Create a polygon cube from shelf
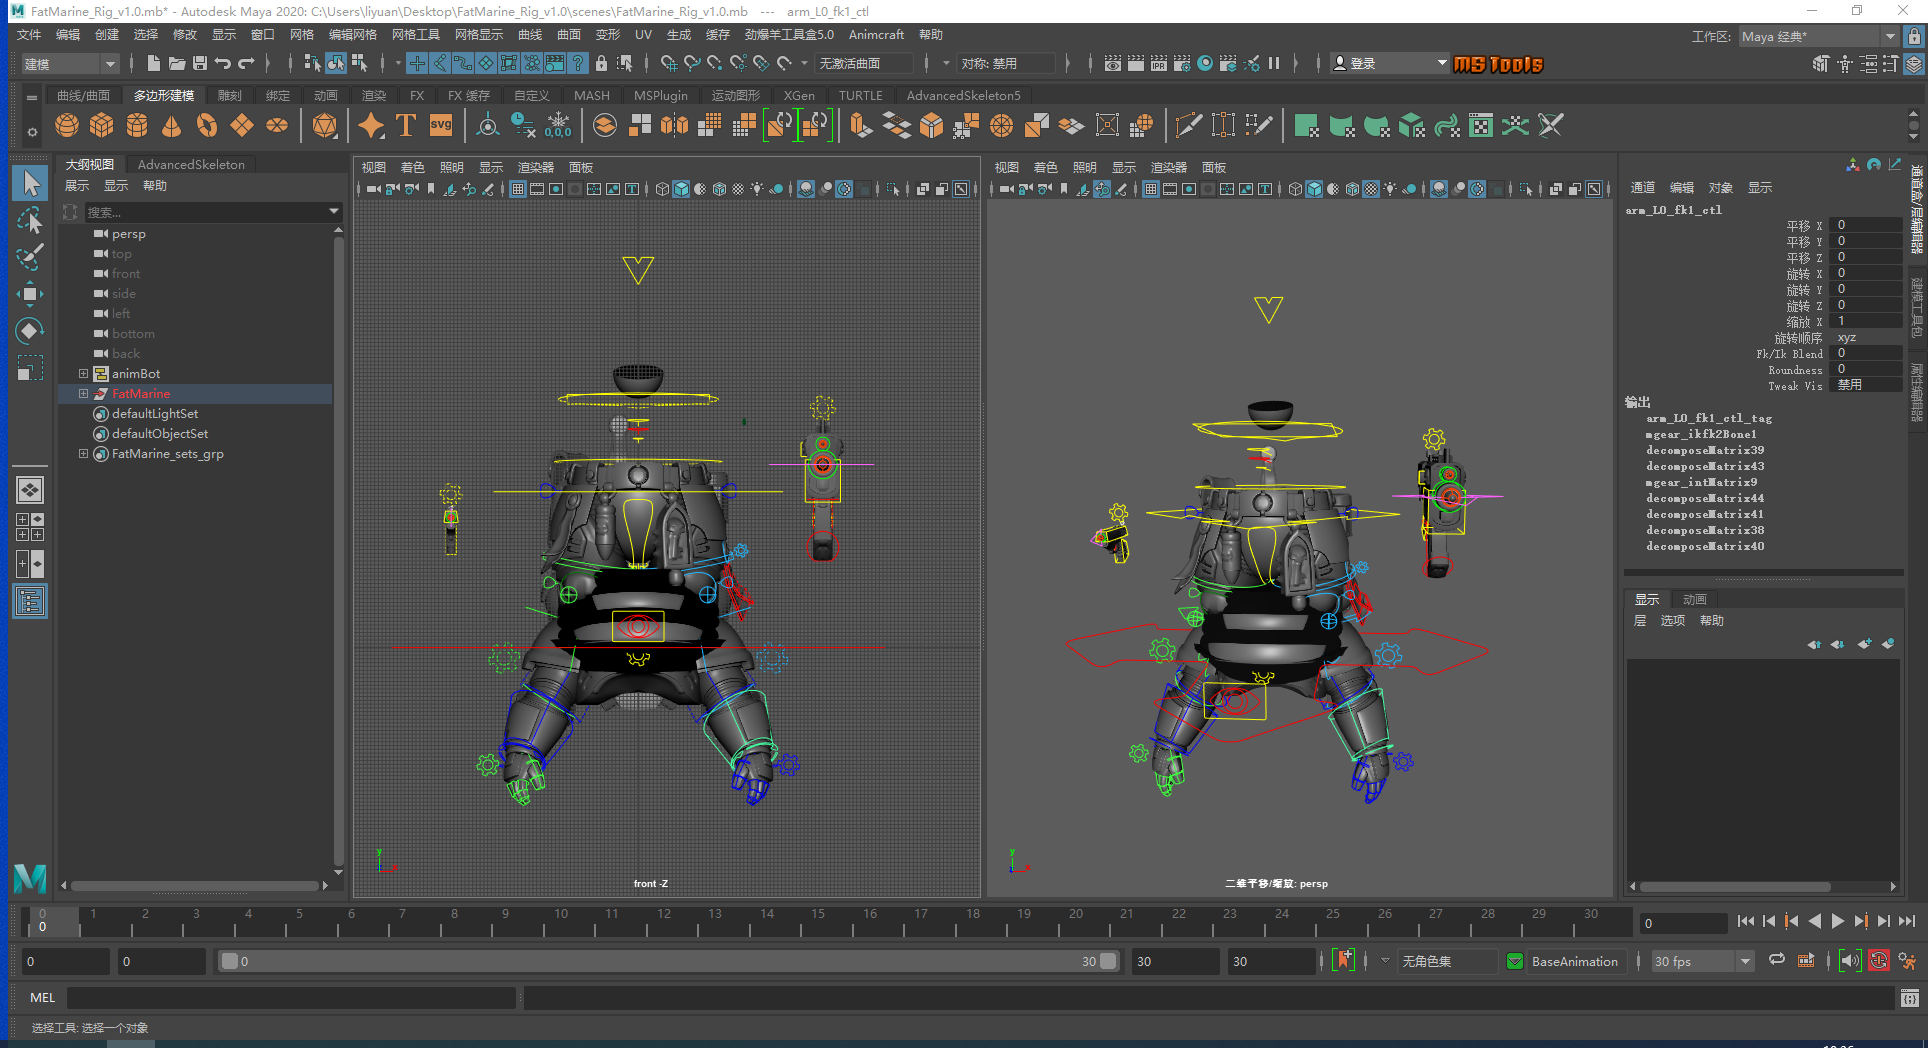 pyautogui.click(x=102, y=126)
